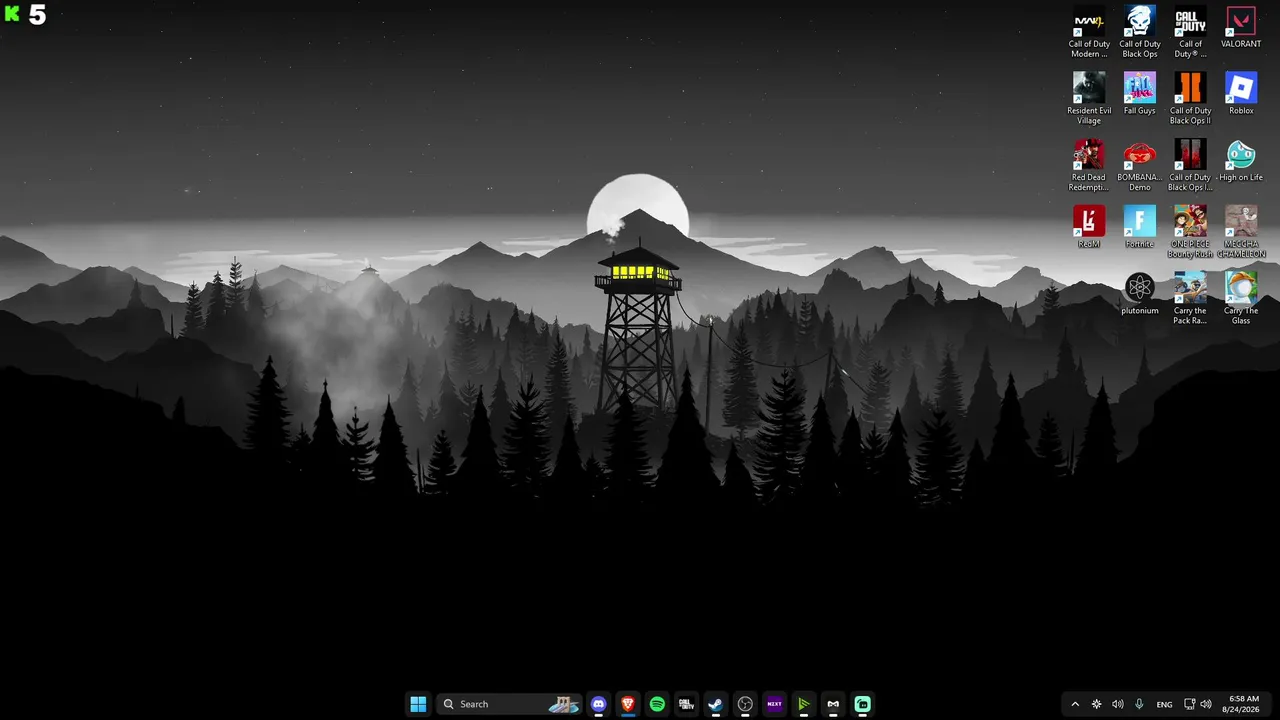Select the Fortnite desktop shortcut

point(1140,227)
